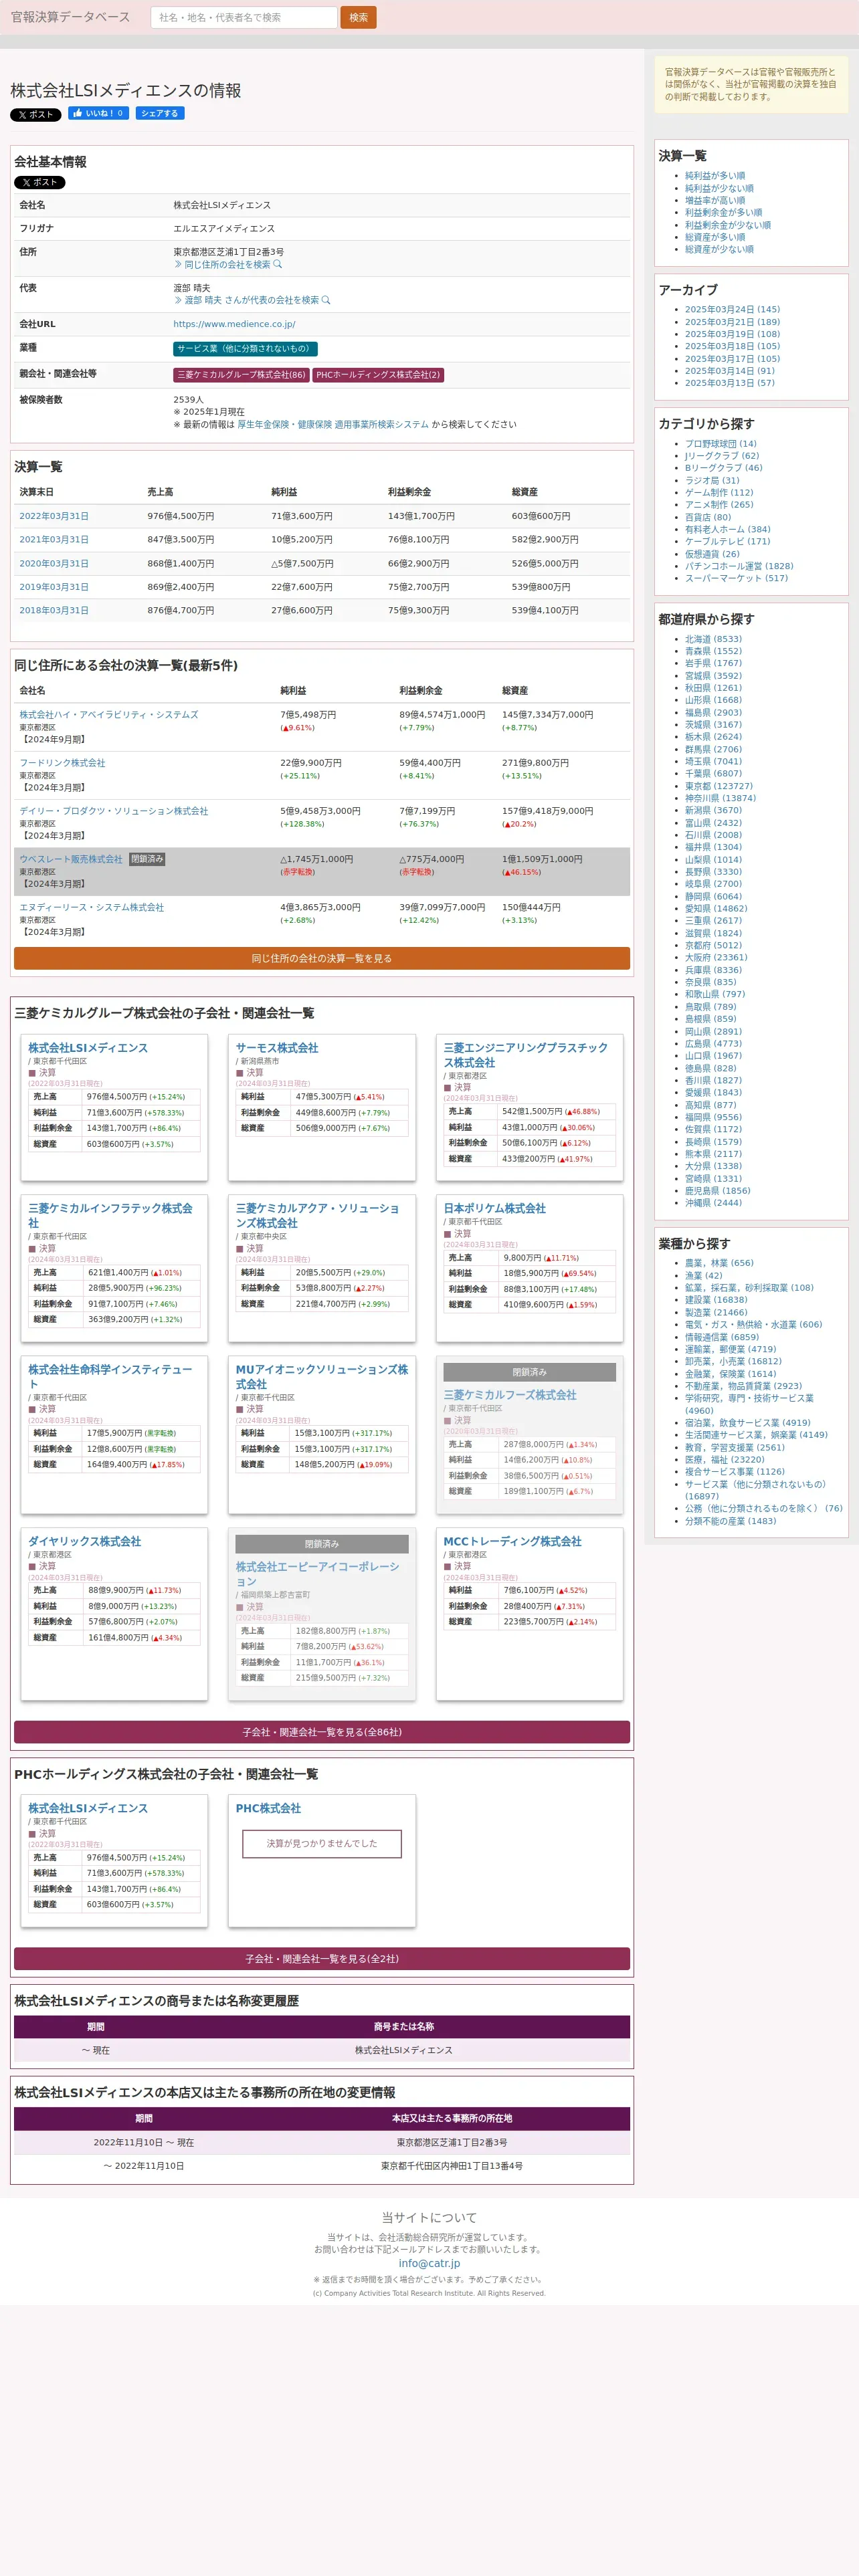This screenshot has width=859, height=2576.
Task: Click the X ポスト button below the page title
Action: tap(36, 115)
